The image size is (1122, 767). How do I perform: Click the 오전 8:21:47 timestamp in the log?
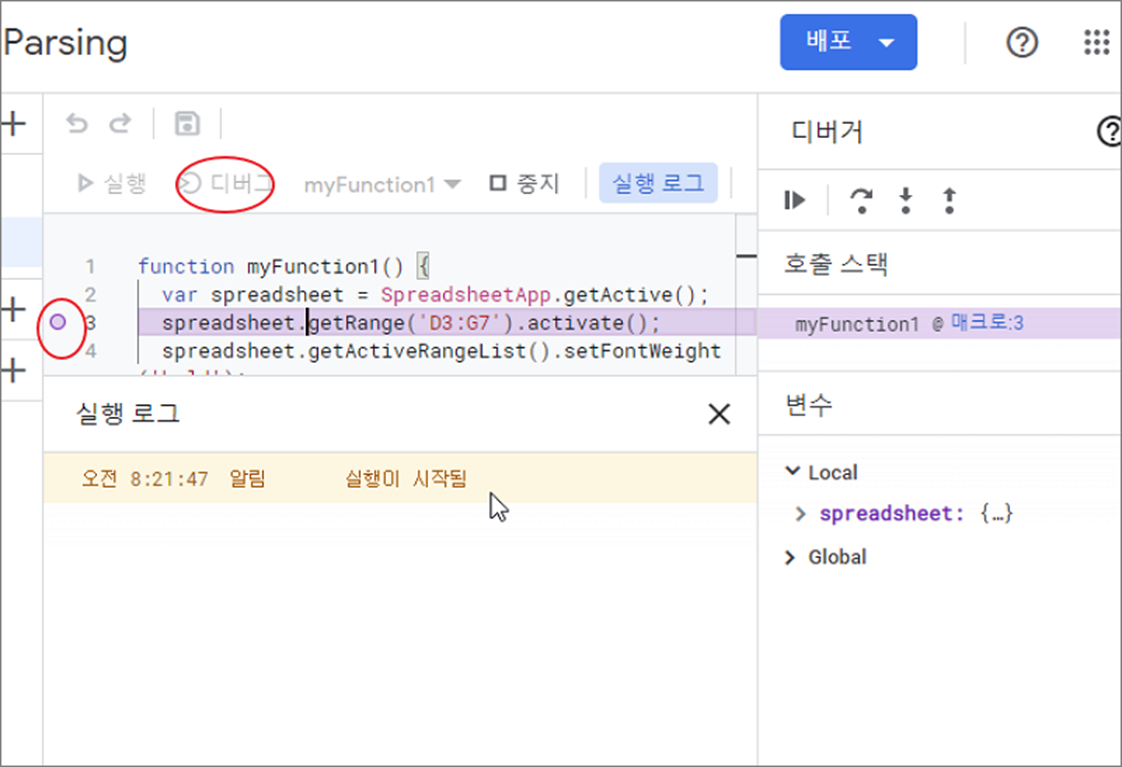(145, 478)
